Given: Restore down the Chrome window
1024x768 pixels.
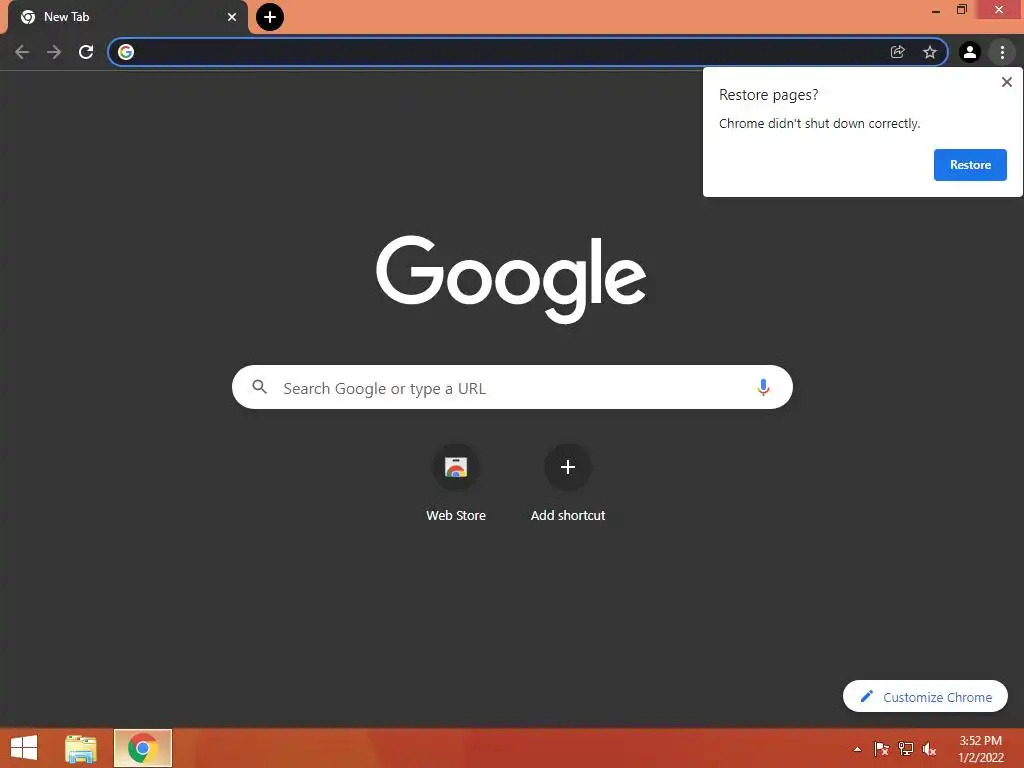Looking at the screenshot, I should 961,9.
